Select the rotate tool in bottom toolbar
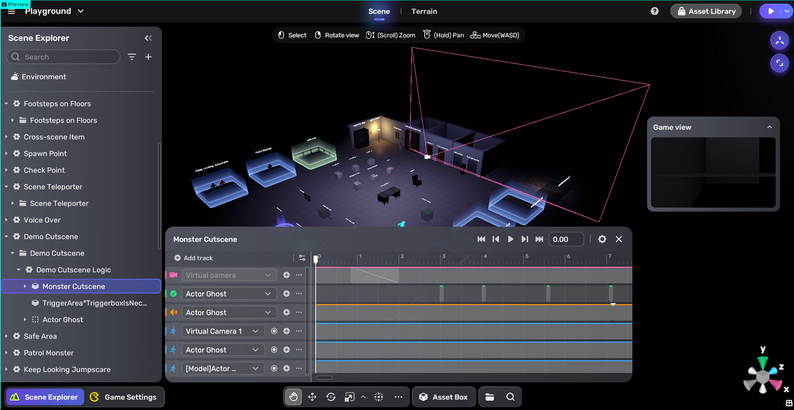 (x=331, y=397)
